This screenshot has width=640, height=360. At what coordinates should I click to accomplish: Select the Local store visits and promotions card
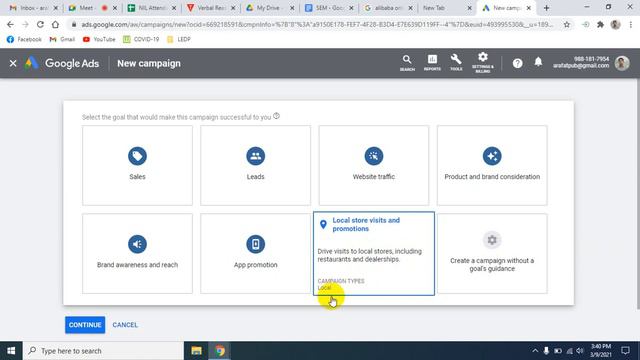374,253
